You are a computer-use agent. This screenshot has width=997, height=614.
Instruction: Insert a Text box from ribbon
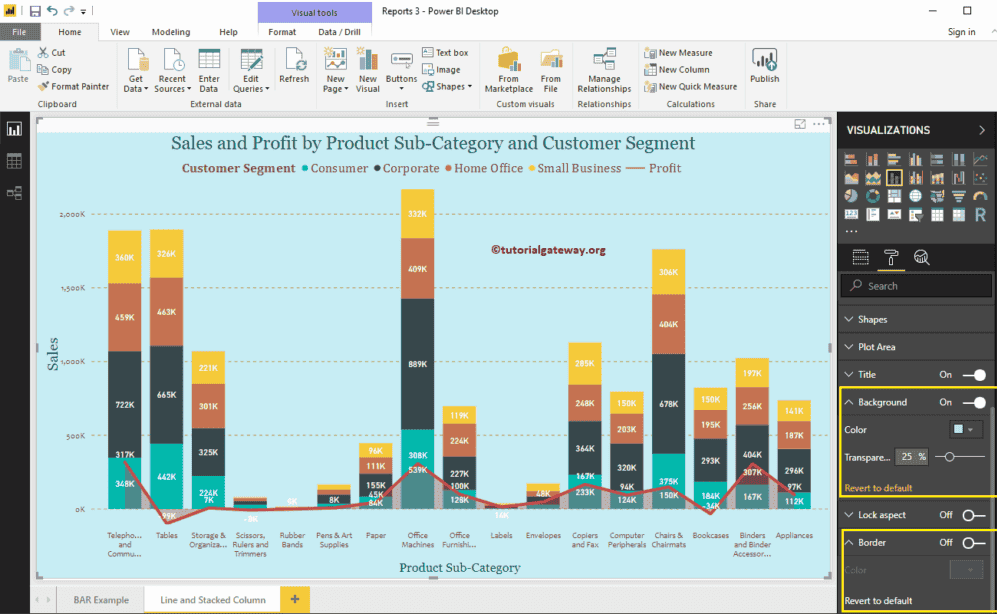coord(444,53)
